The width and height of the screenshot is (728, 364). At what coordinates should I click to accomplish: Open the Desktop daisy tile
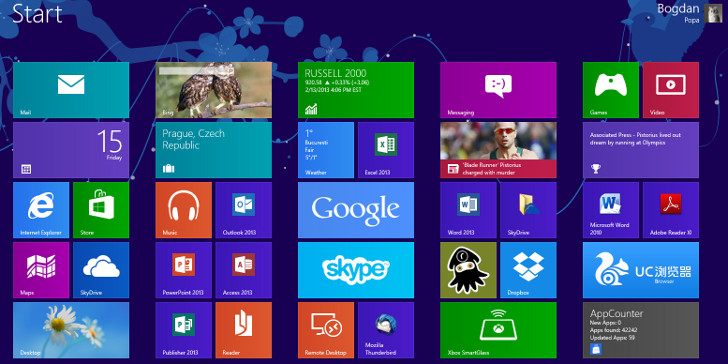pos(71,330)
